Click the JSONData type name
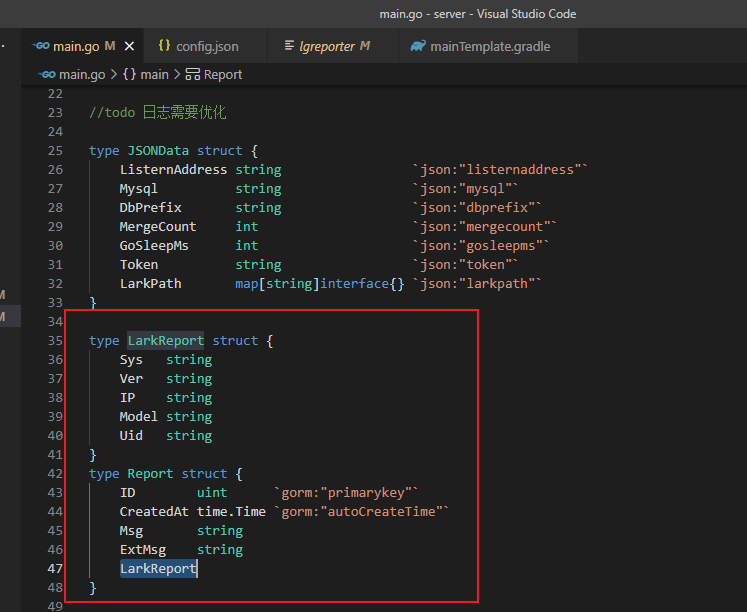This screenshot has height=612, width=747. (x=158, y=151)
